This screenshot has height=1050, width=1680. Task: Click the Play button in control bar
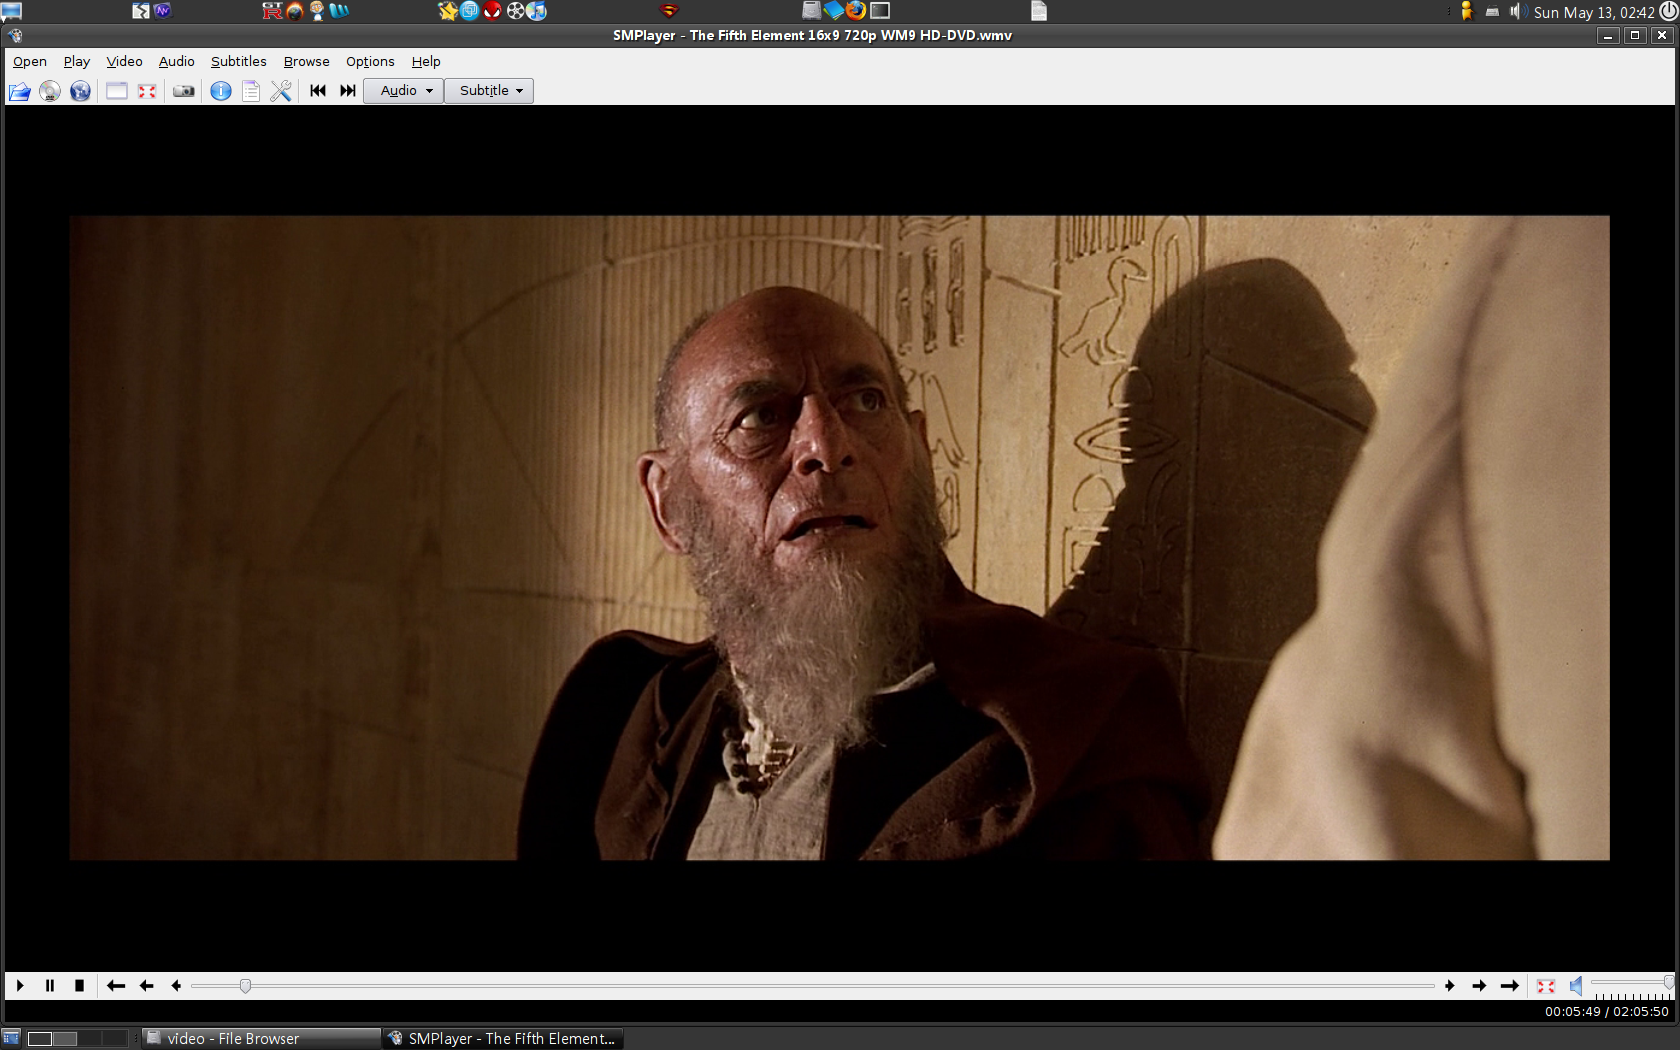point(20,986)
